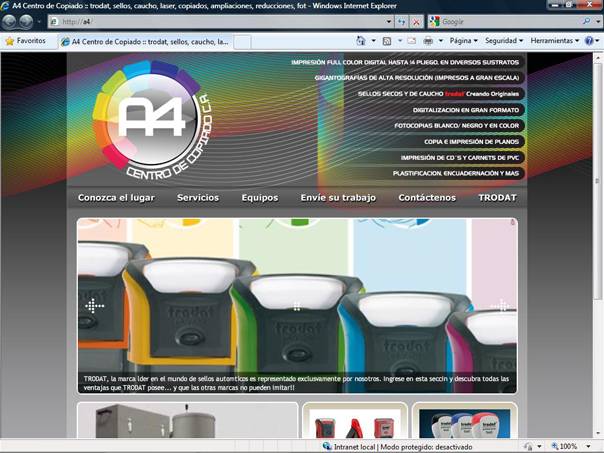Open Favoritos star panel
The width and height of the screenshot is (604, 453).
(25, 41)
